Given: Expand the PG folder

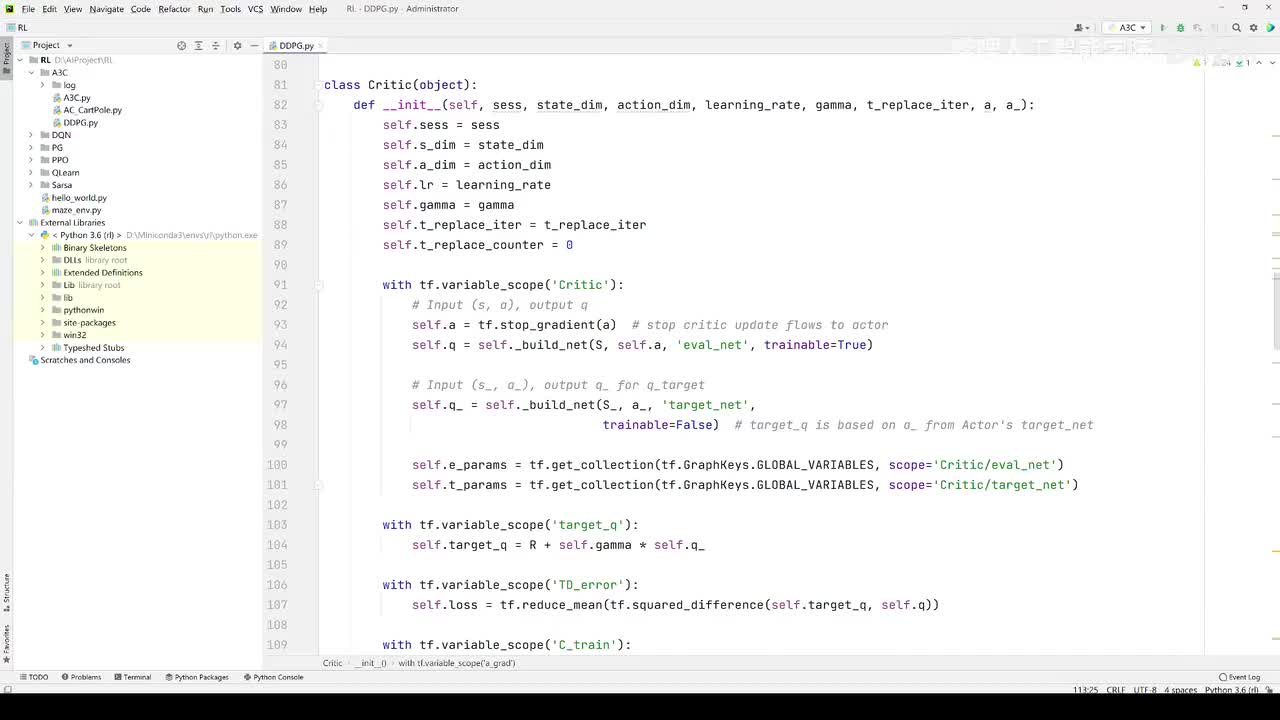Looking at the screenshot, I should tap(31, 148).
